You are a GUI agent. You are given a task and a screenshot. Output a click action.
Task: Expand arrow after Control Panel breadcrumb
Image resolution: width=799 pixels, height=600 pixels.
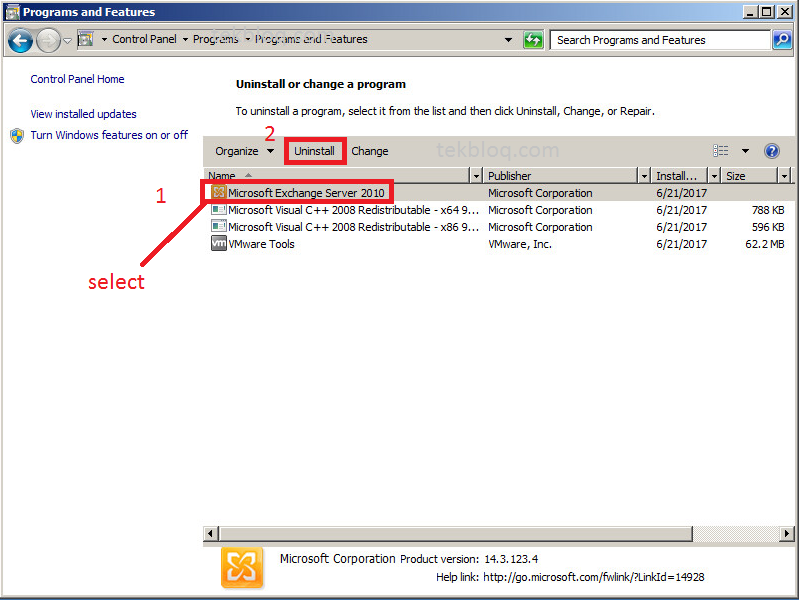185,39
